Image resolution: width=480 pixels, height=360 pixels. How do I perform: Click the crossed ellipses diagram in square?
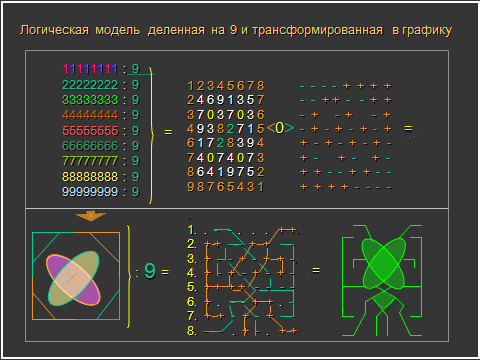point(76,276)
